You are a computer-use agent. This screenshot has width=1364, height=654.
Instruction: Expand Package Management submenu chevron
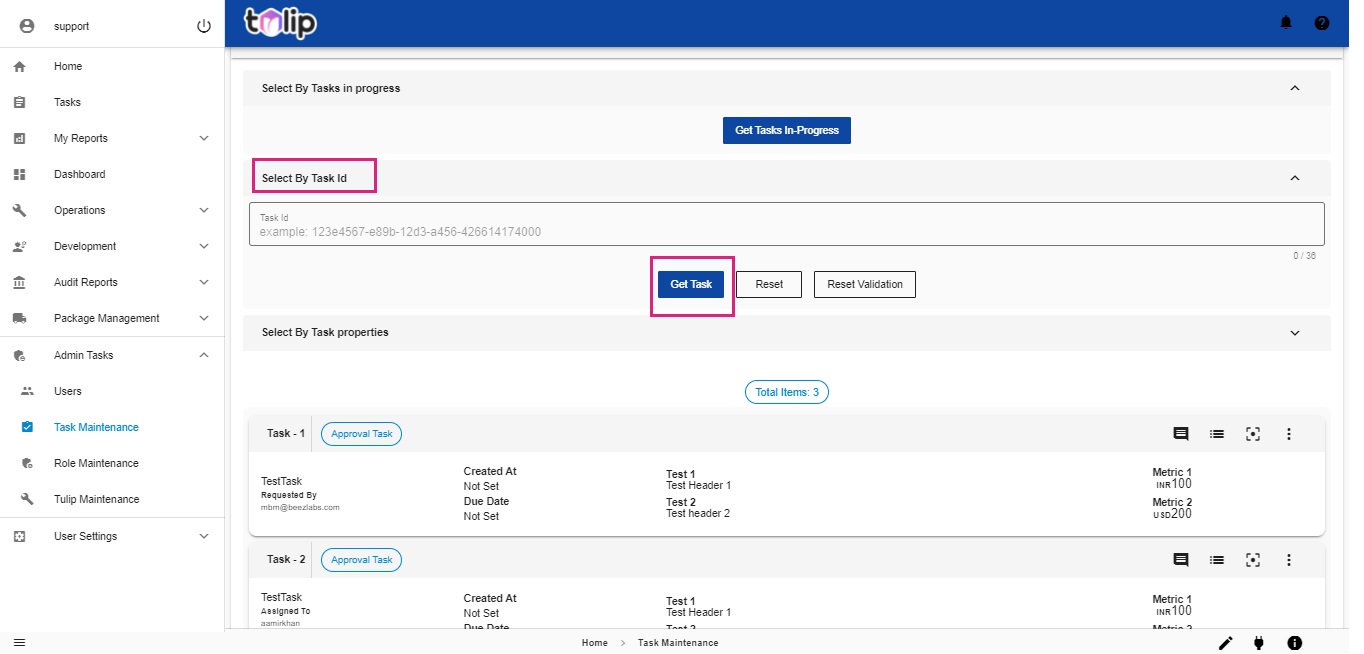point(204,318)
